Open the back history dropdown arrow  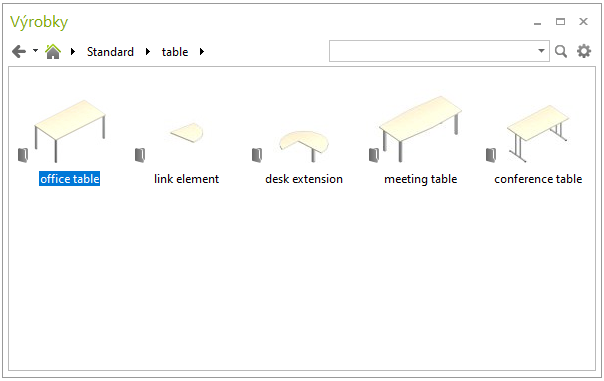point(35,50)
